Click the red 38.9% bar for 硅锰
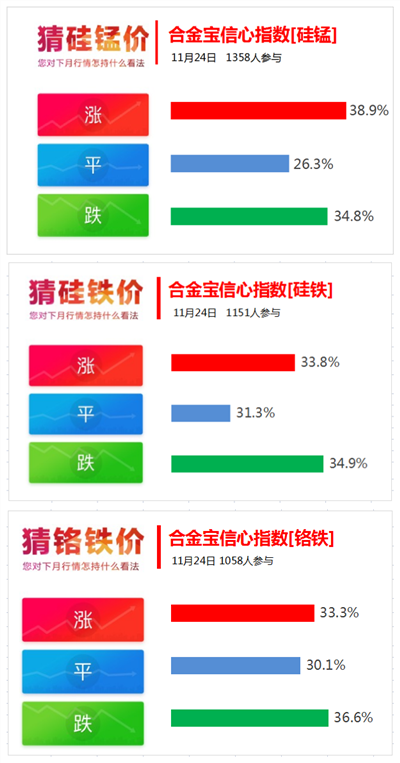The image size is (400, 763). coord(258,110)
